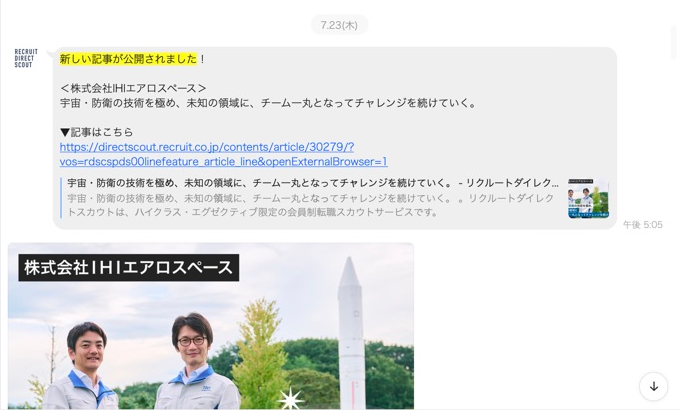Image resolution: width=680 pixels, height=410 pixels.
Task: Click the 宇宙・防衛の技術を極め message sentence
Action: pos(268,103)
